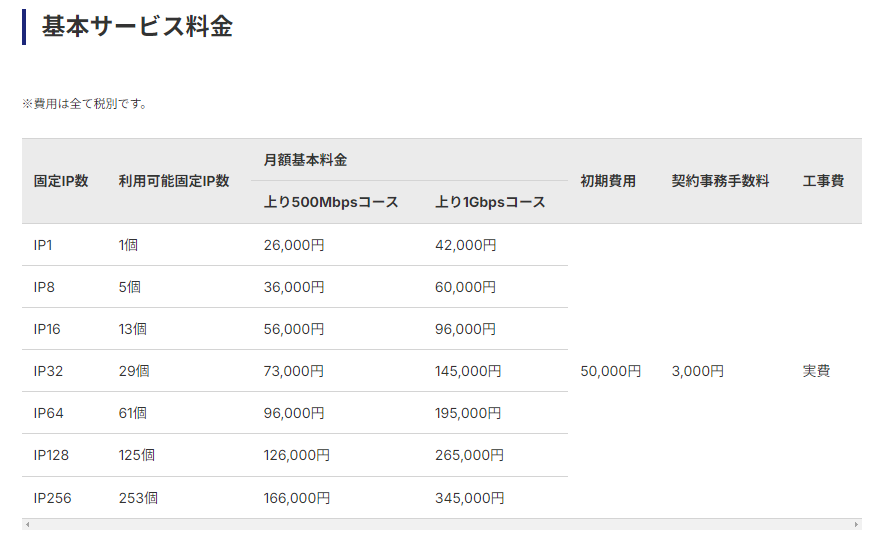This screenshot has height=537, width=872.
Task: Click the 73,000円 price cell
Action: 294,371
